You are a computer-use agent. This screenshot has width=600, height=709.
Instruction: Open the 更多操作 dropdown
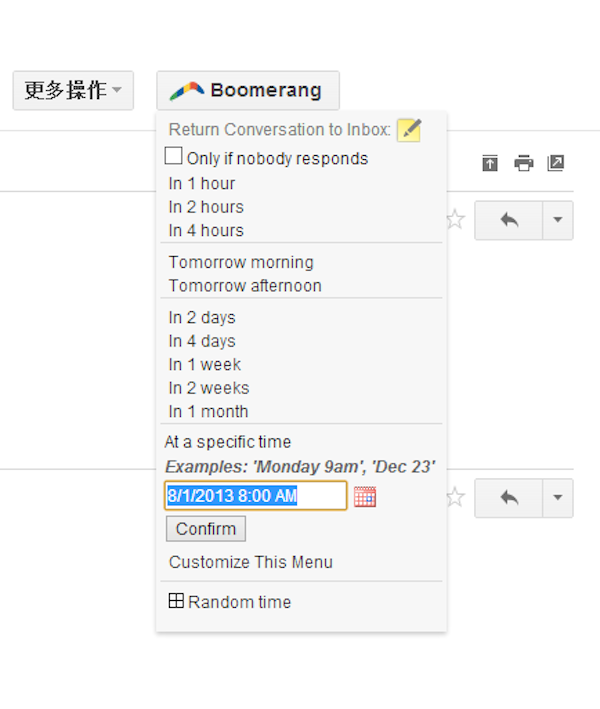click(73, 90)
